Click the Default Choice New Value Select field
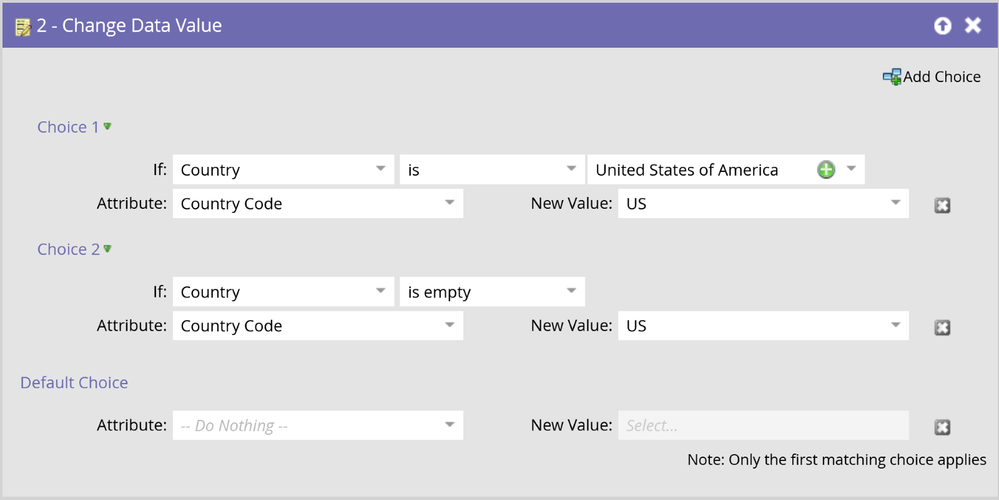The width and height of the screenshot is (999, 500). [763, 426]
